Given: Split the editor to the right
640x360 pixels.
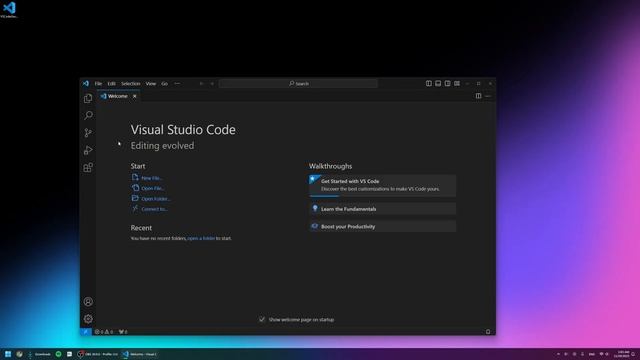Looking at the screenshot, I should point(478,96).
